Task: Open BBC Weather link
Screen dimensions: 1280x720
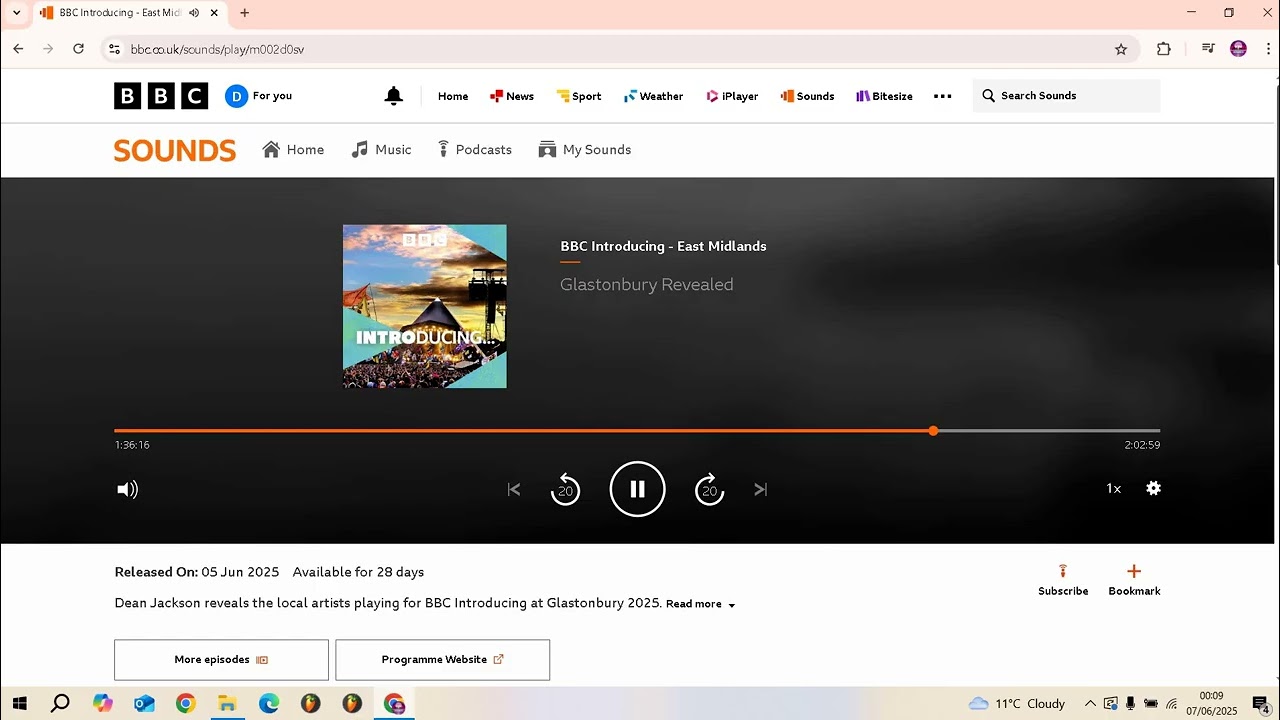Action: point(653,96)
